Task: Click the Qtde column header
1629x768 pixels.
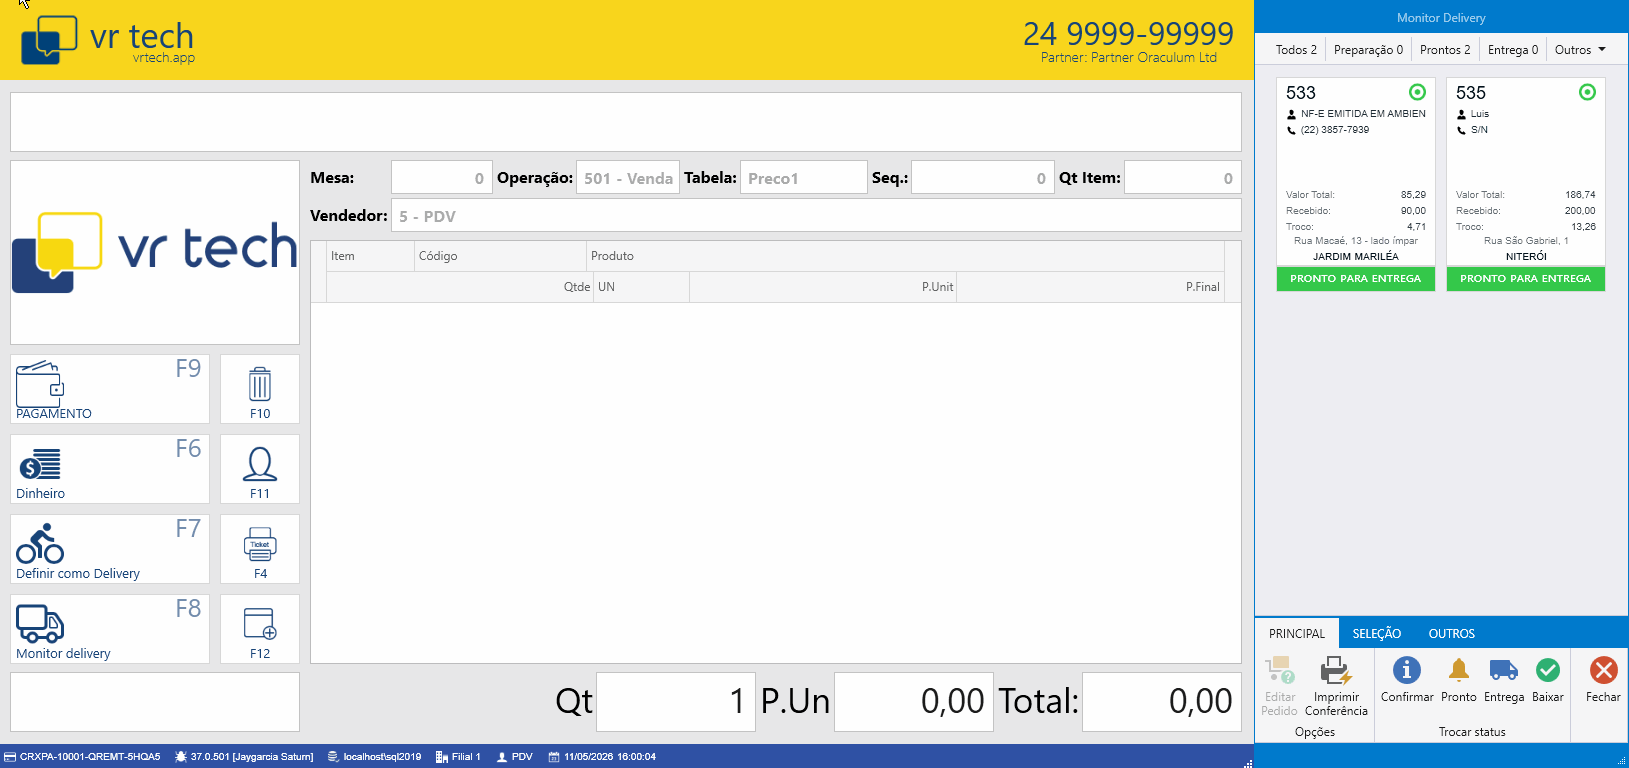Action: pos(459,287)
